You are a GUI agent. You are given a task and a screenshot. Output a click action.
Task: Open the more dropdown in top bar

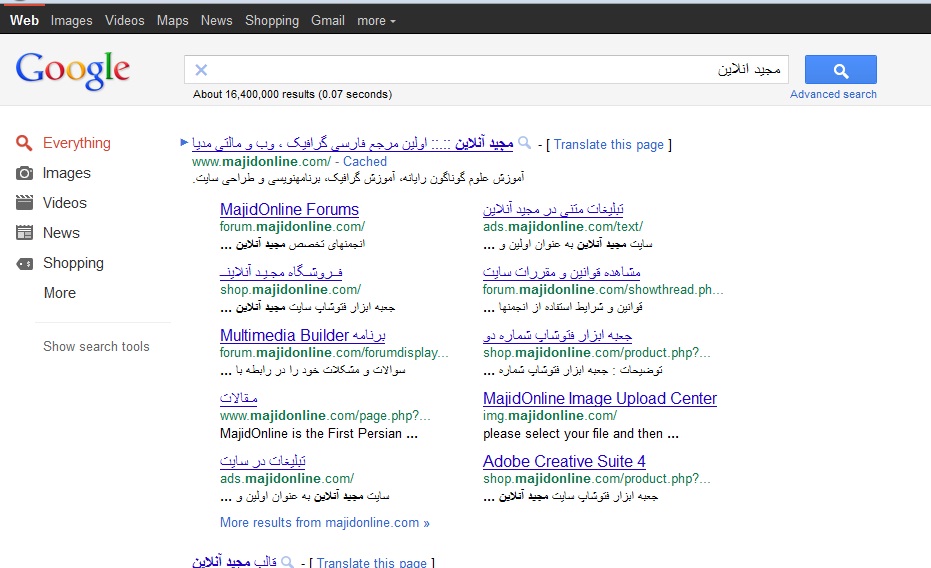coord(376,21)
